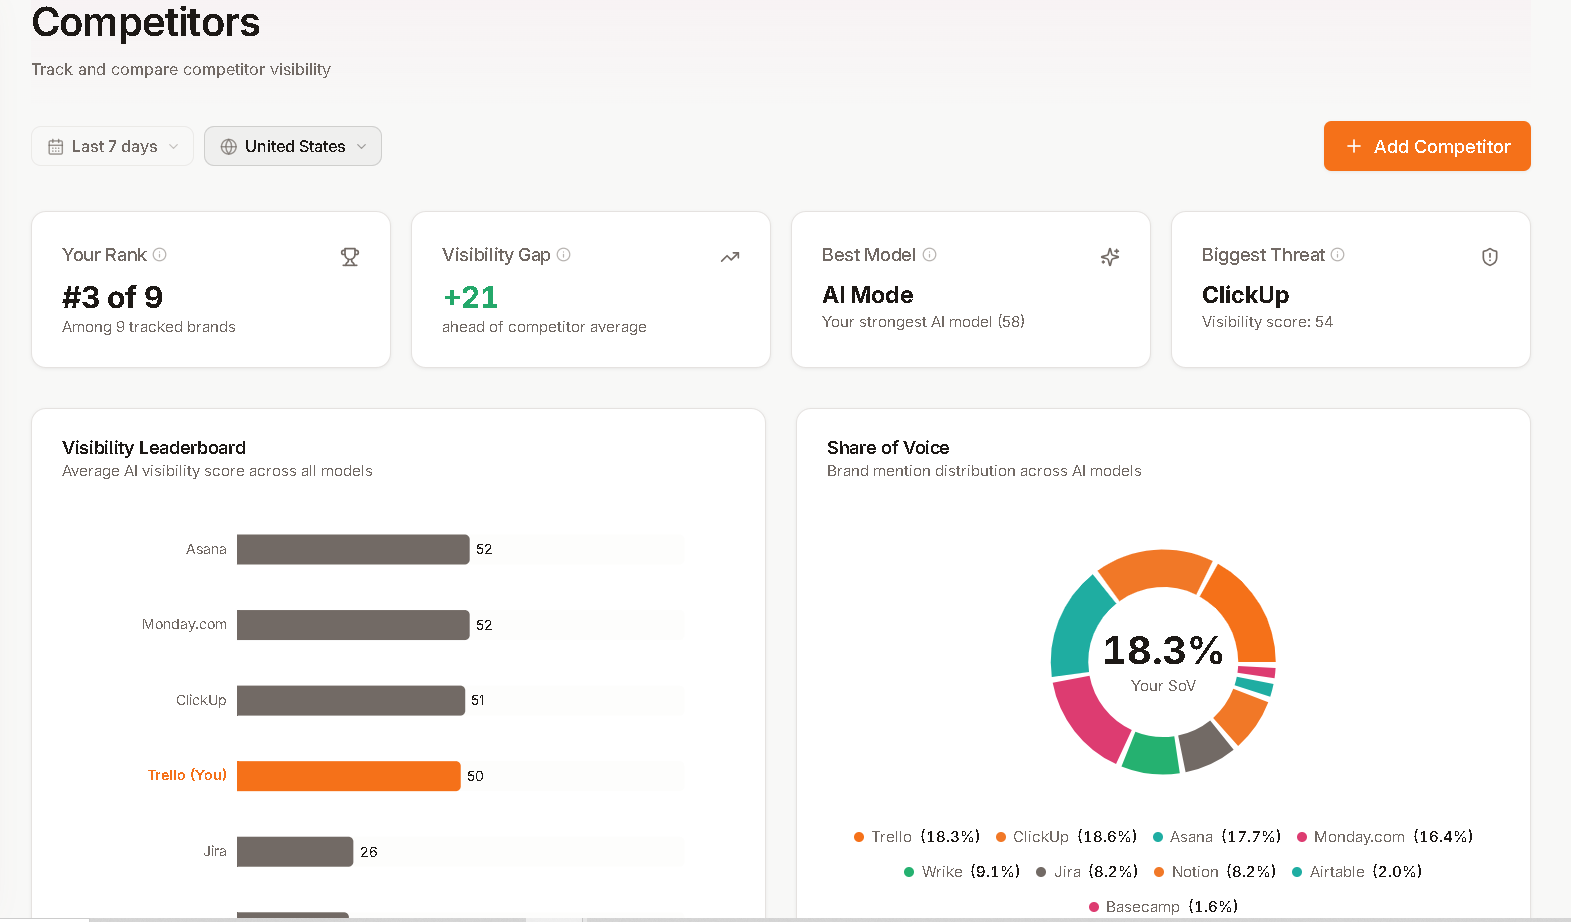Screen dimensions: 1571x922
Task: Click the value 26 beside the Jira bar
Action: (x=369, y=852)
